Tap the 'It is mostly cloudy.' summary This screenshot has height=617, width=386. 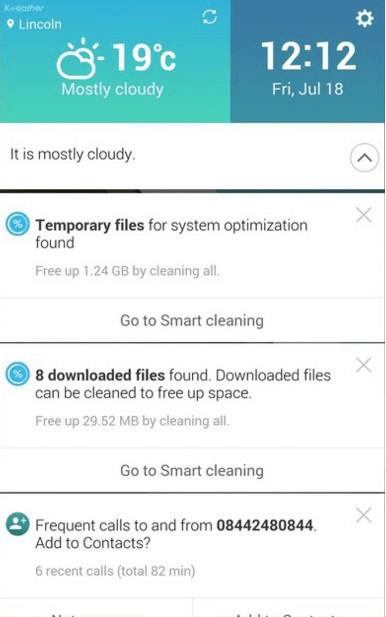(x=72, y=154)
